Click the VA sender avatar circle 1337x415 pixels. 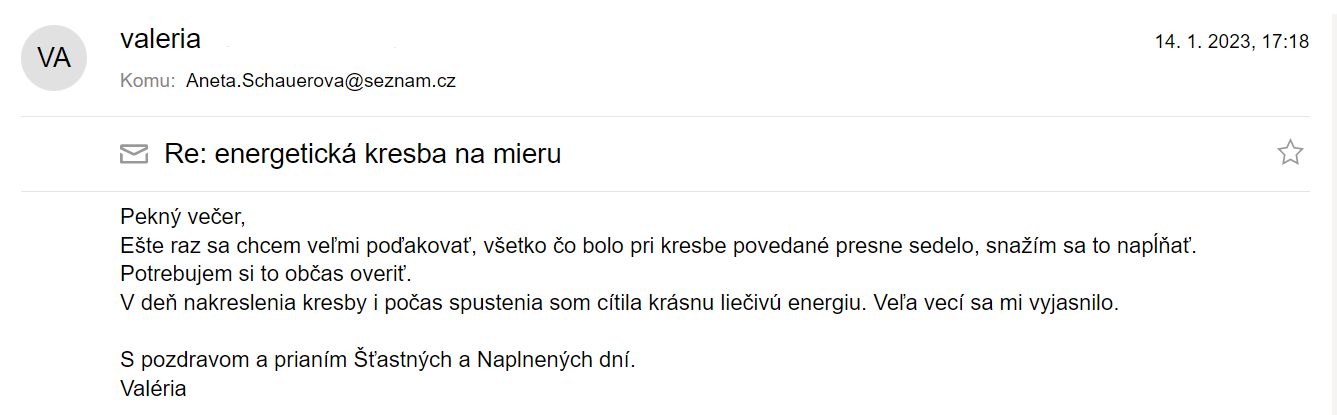[54, 57]
